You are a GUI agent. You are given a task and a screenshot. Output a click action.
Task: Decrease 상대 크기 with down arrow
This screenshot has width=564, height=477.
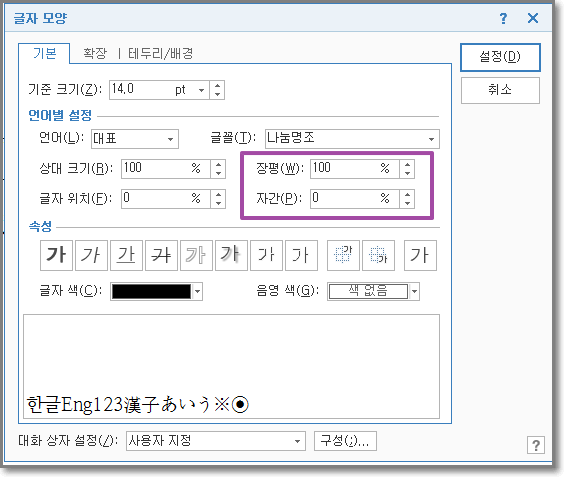click(218, 173)
